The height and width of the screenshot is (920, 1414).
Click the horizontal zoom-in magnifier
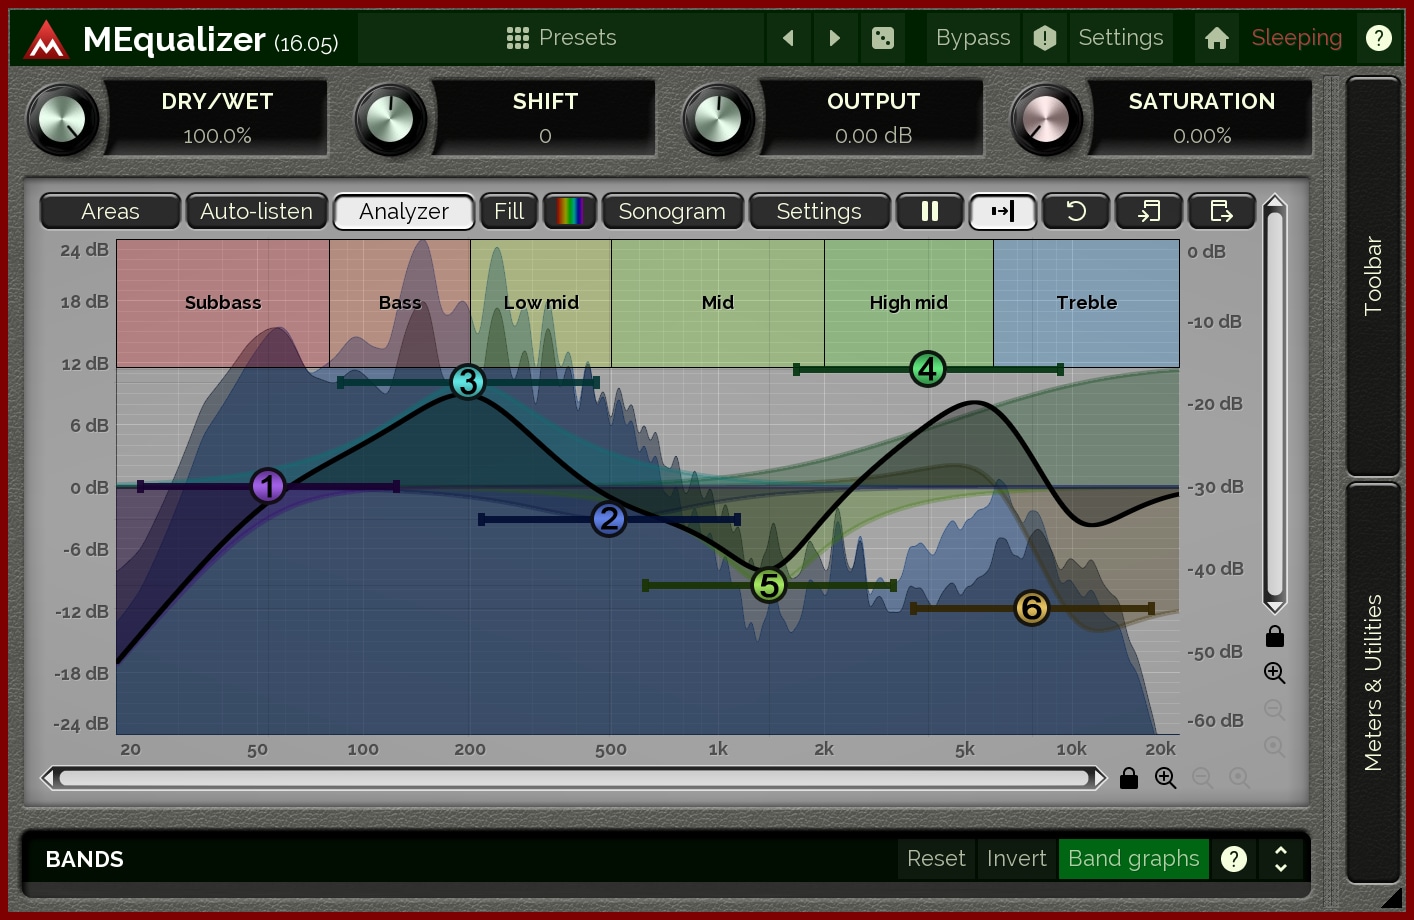click(x=1166, y=778)
